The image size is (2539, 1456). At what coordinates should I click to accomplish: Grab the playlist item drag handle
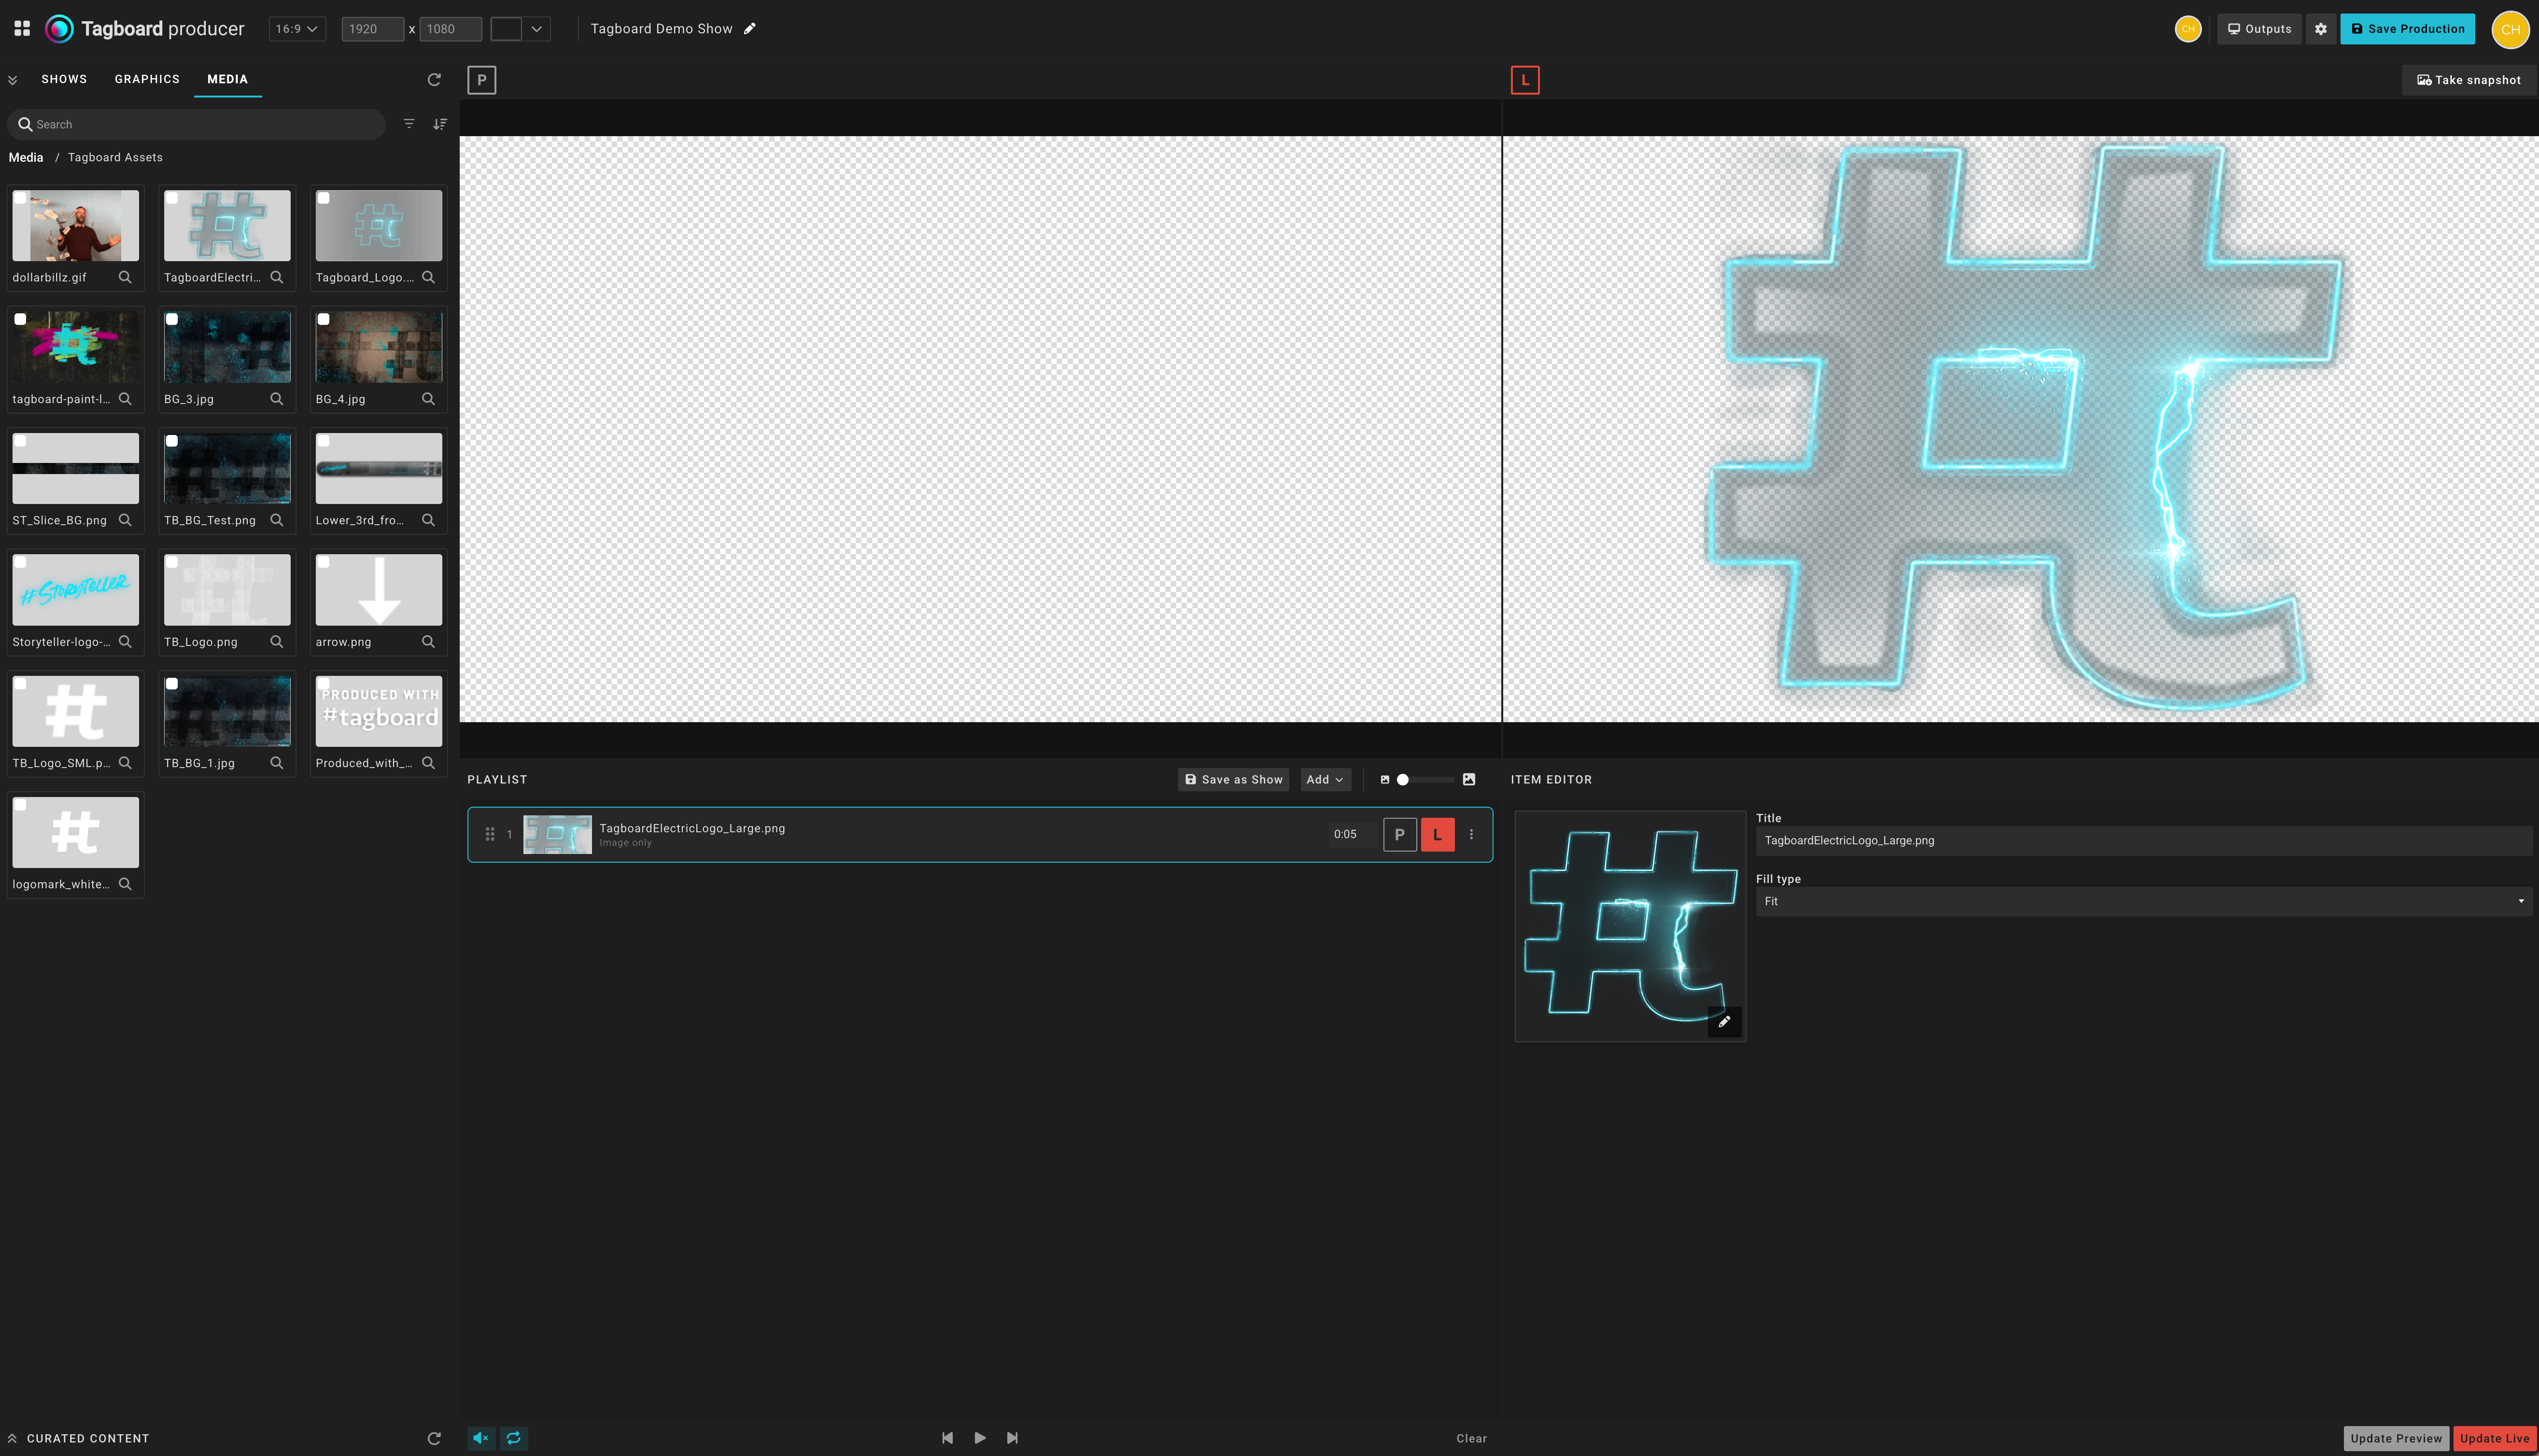(490, 834)
